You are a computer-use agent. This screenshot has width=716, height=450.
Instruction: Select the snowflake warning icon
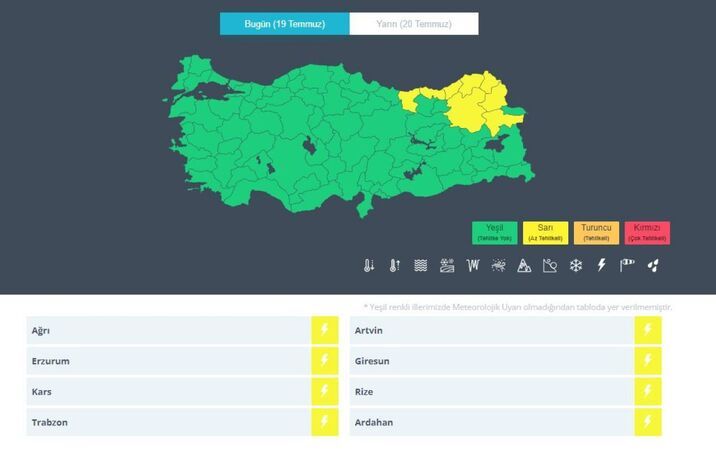tap(576, 265)
